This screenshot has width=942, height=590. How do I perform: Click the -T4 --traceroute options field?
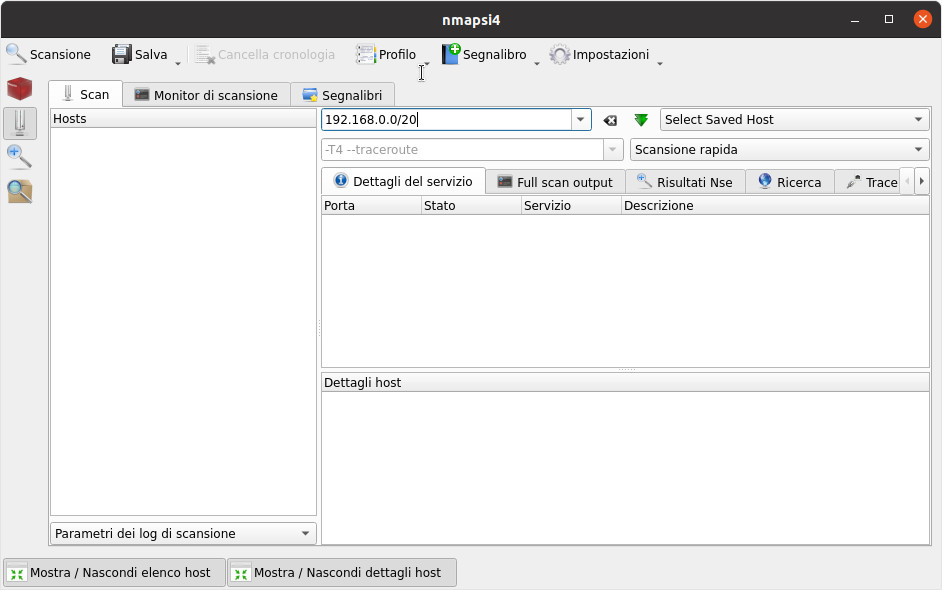tap(462, 150)
